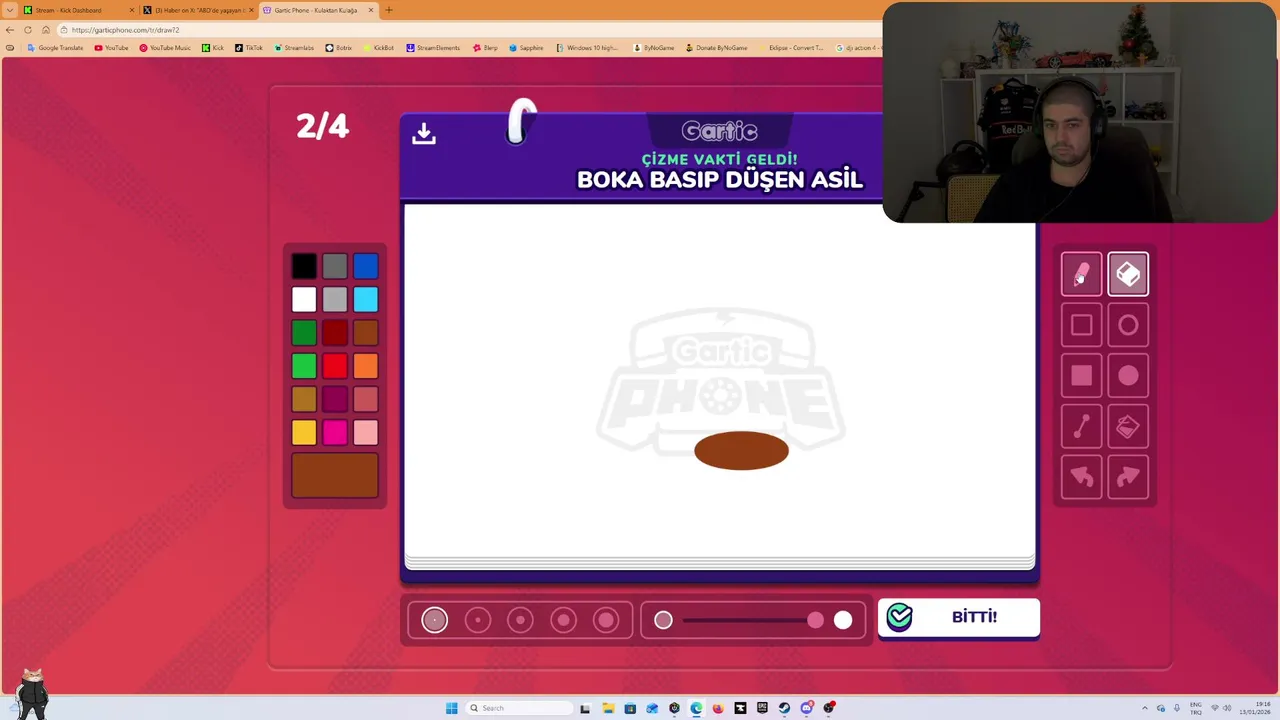The width and height of the screenshot is (1280, 720).
Task: Select the light pink color swatch
Action: coord(365,432)
